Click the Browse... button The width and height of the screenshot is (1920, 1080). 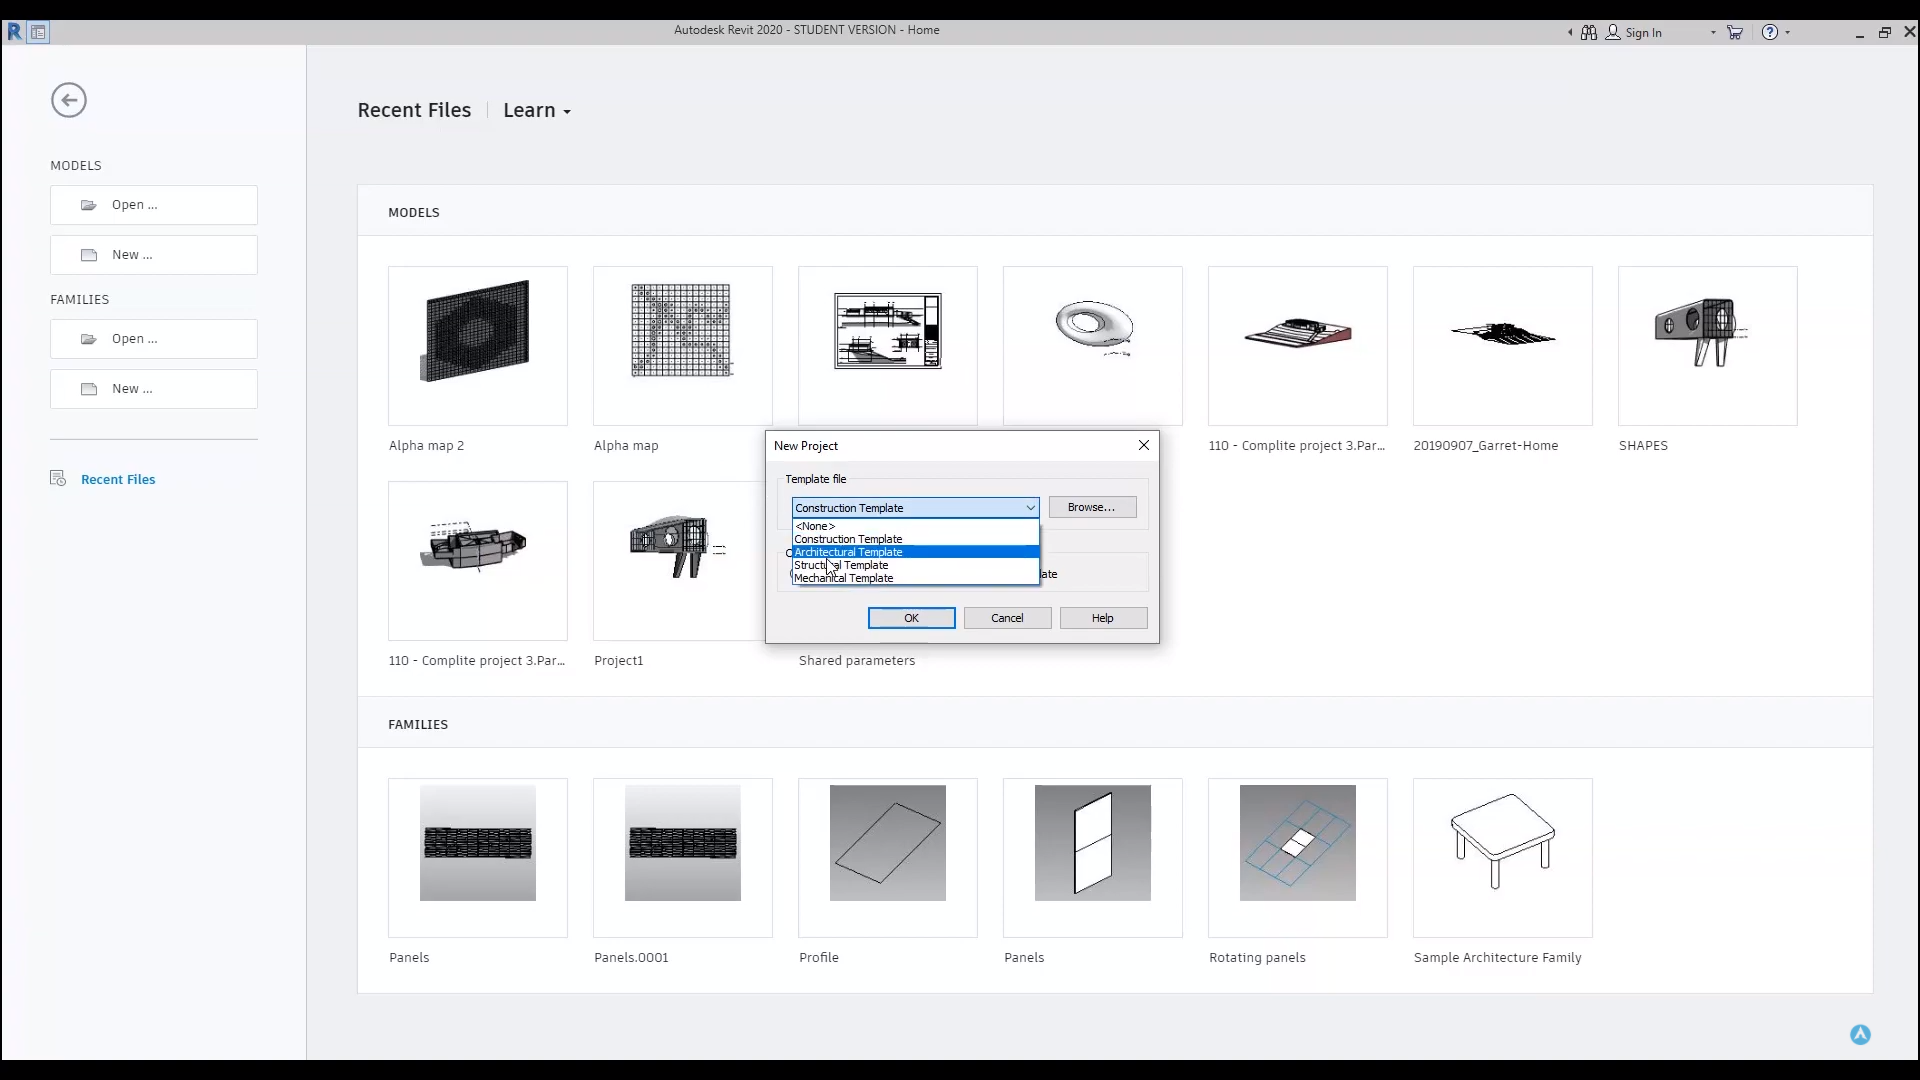point(1091,507)
